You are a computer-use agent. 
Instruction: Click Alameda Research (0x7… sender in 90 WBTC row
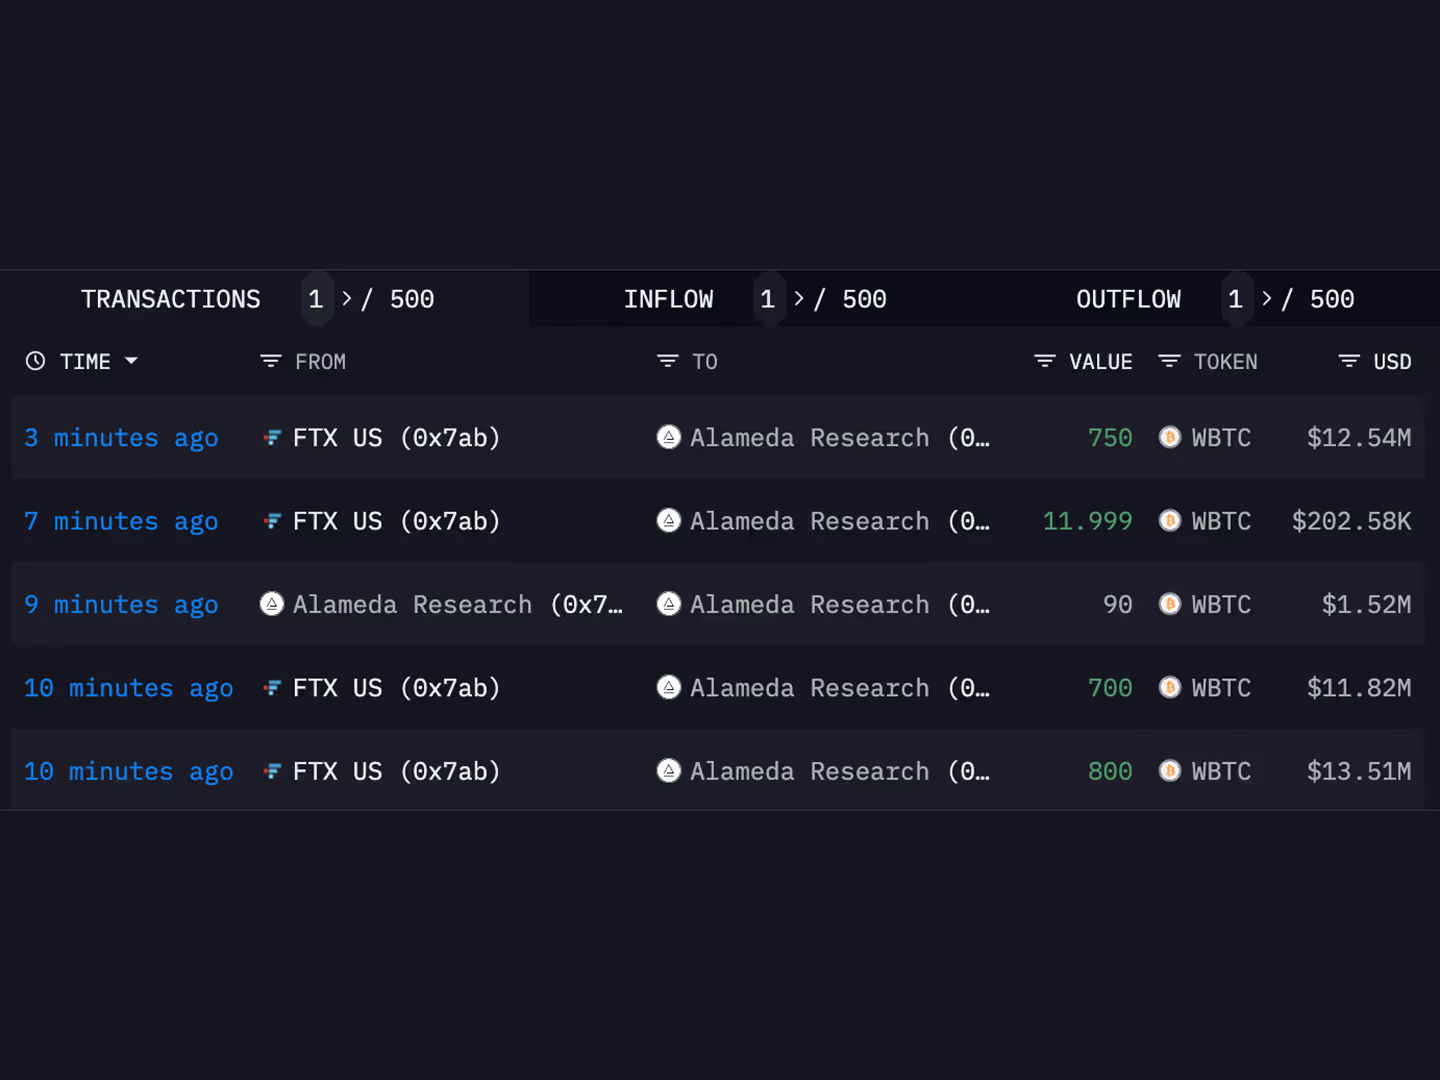tap(457, 605)
